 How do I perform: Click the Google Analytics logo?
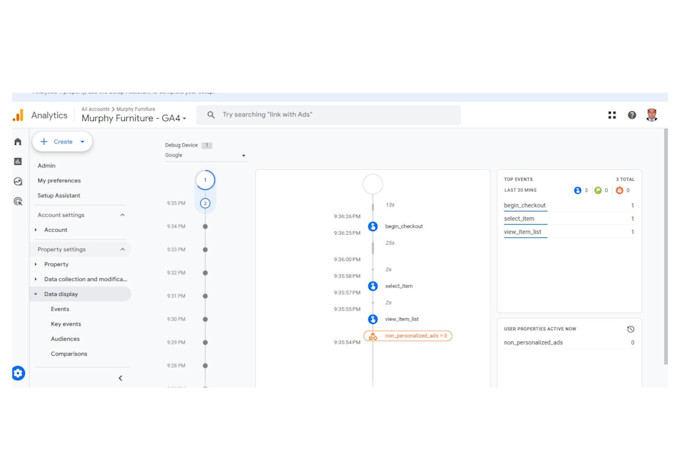point(18,115)
